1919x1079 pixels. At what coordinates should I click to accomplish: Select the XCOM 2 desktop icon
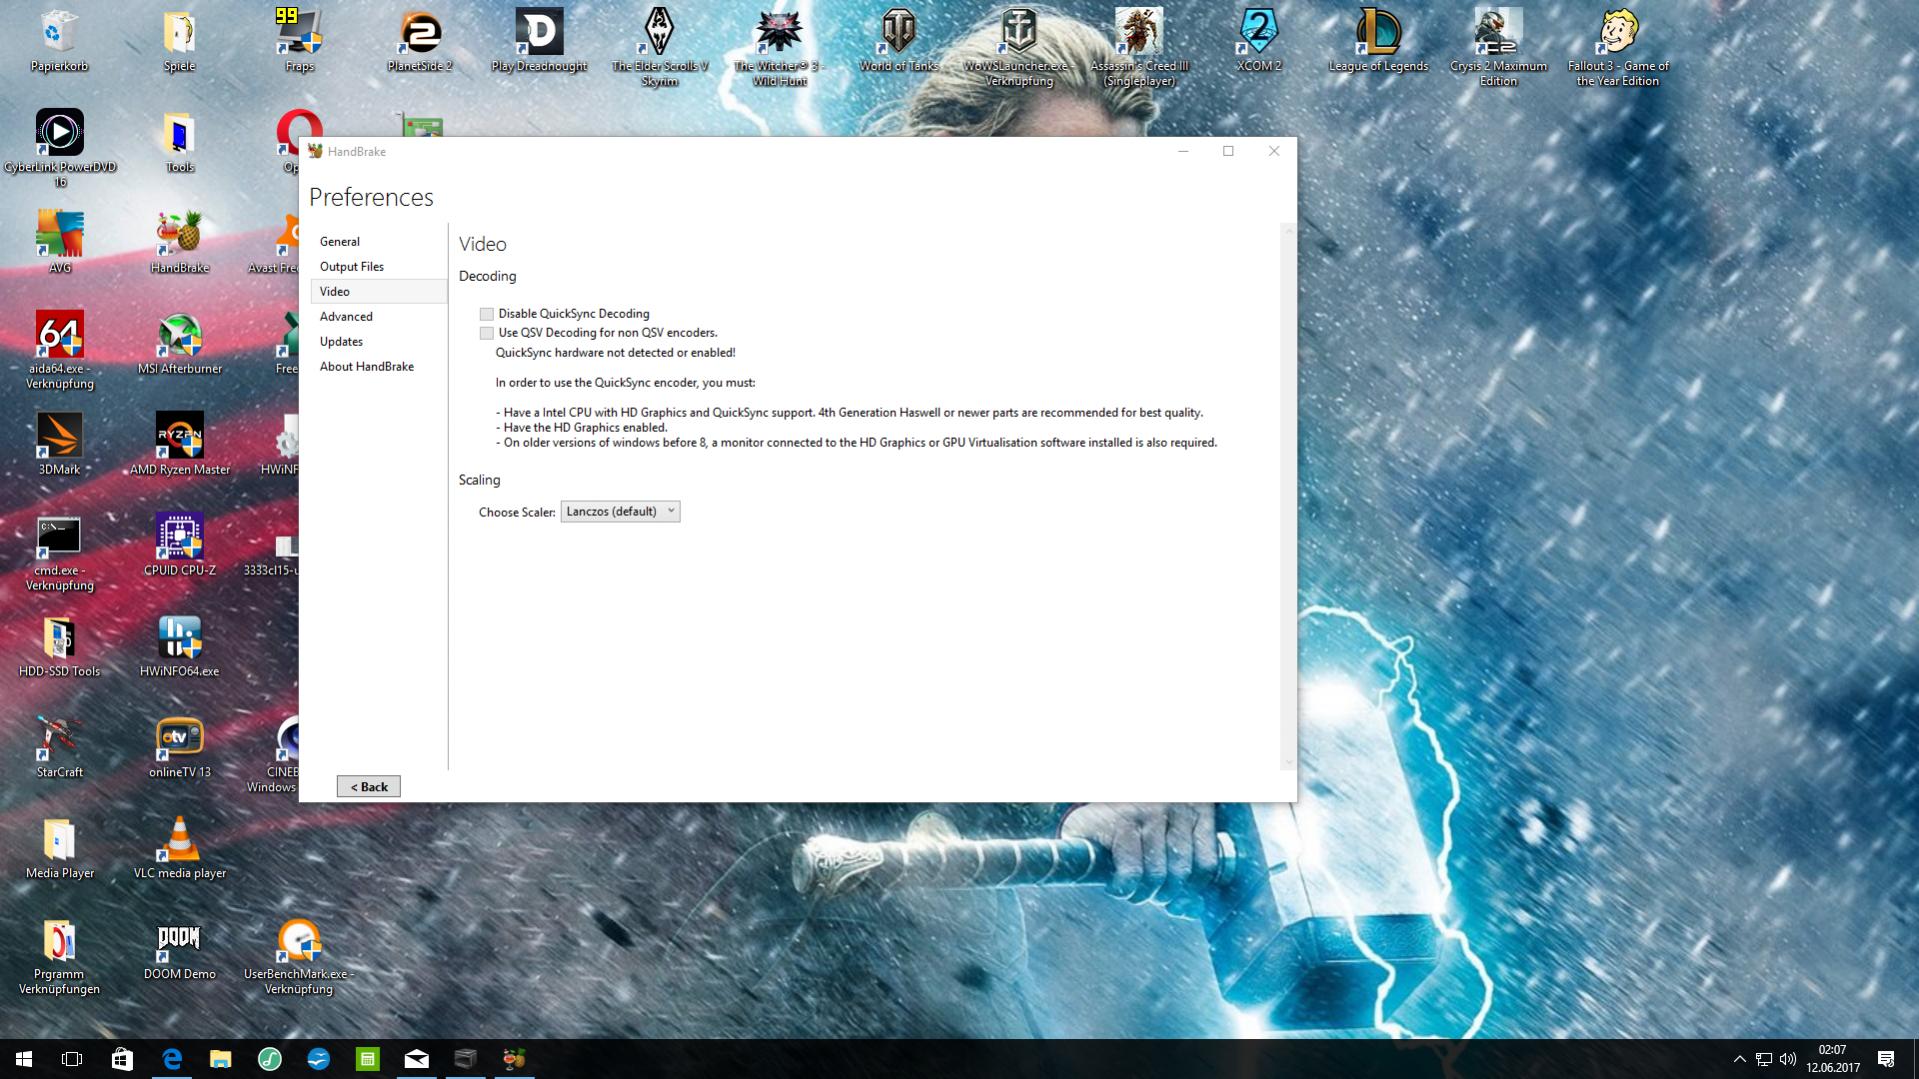tap(1259, 42)
